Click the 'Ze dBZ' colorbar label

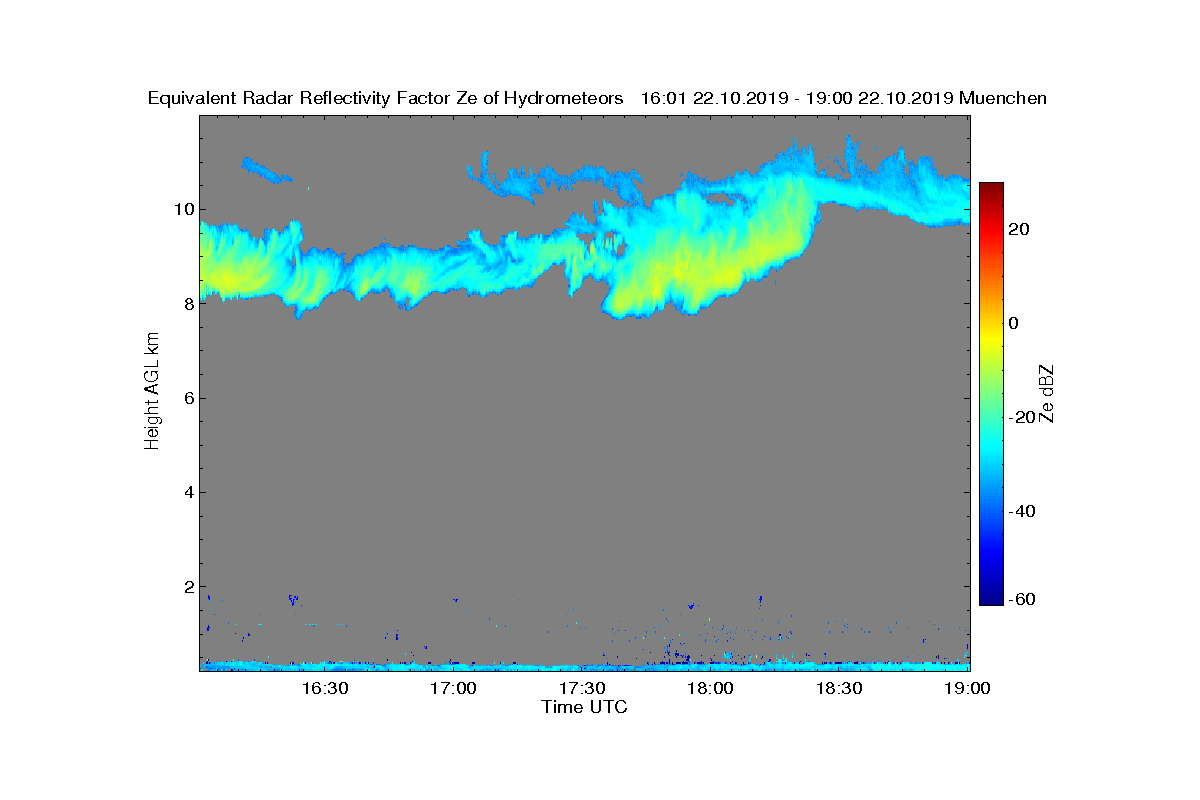(1047, 393)
